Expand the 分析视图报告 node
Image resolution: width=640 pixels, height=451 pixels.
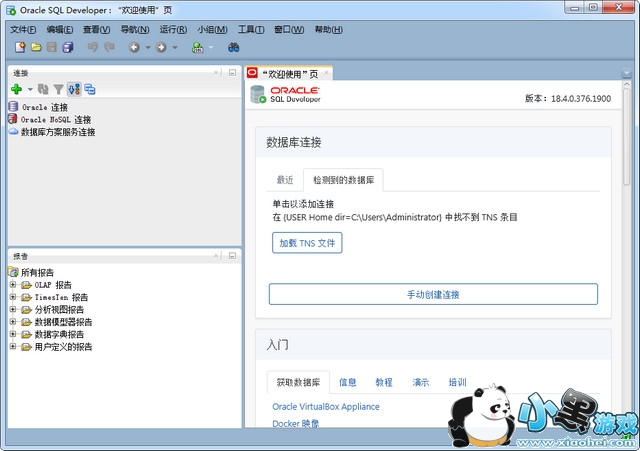click(13, 309)
